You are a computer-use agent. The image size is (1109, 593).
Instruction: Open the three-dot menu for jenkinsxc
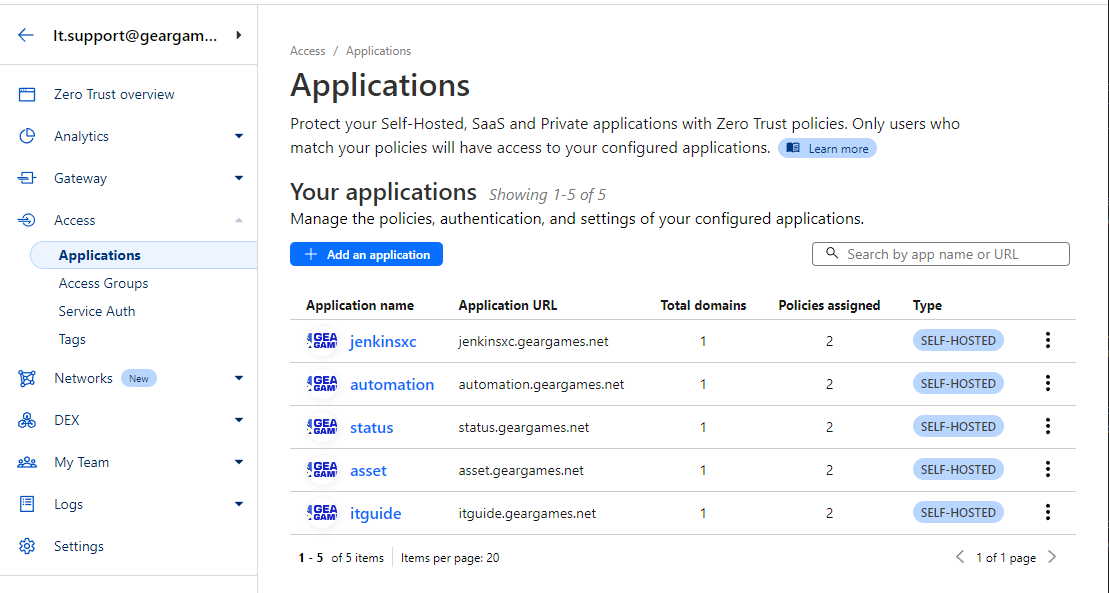pos(1047,341)
